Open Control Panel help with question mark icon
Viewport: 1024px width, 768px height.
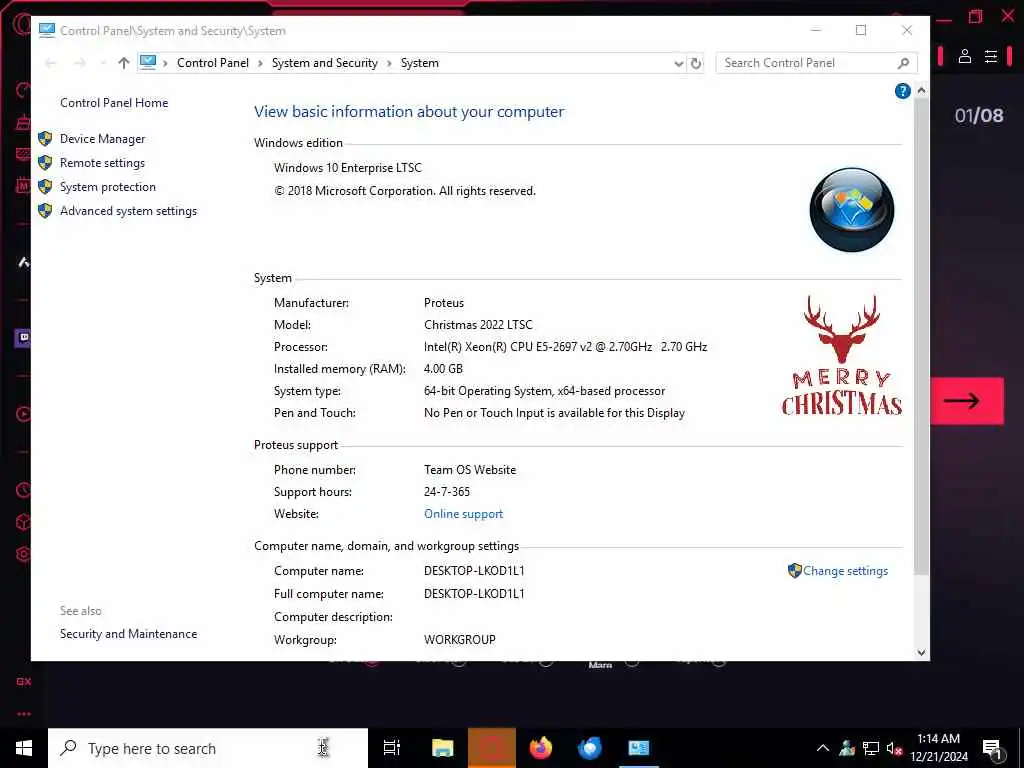click(x=903, y=91)
